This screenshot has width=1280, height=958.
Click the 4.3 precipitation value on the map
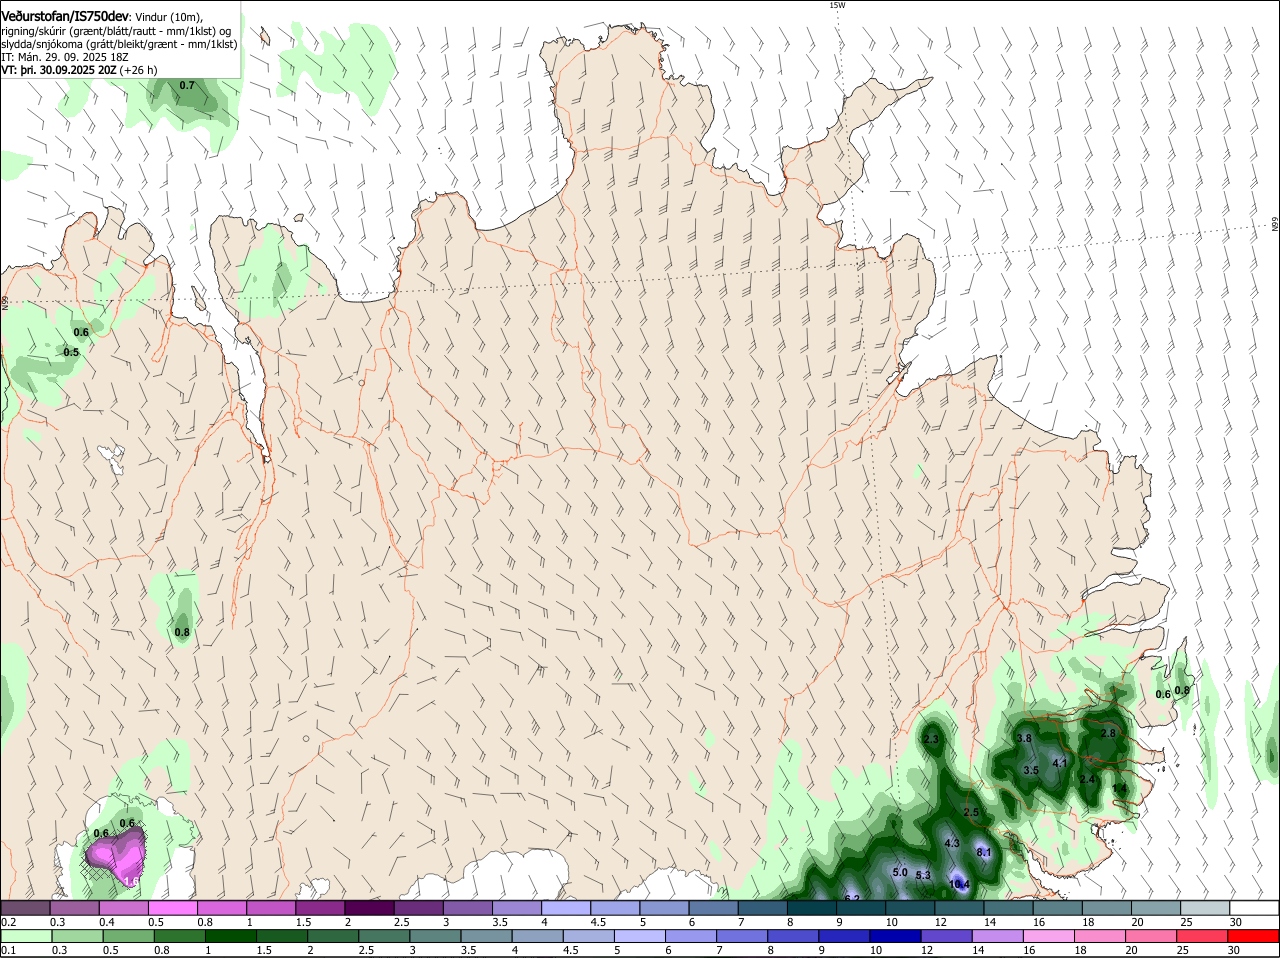click(952, 843)
